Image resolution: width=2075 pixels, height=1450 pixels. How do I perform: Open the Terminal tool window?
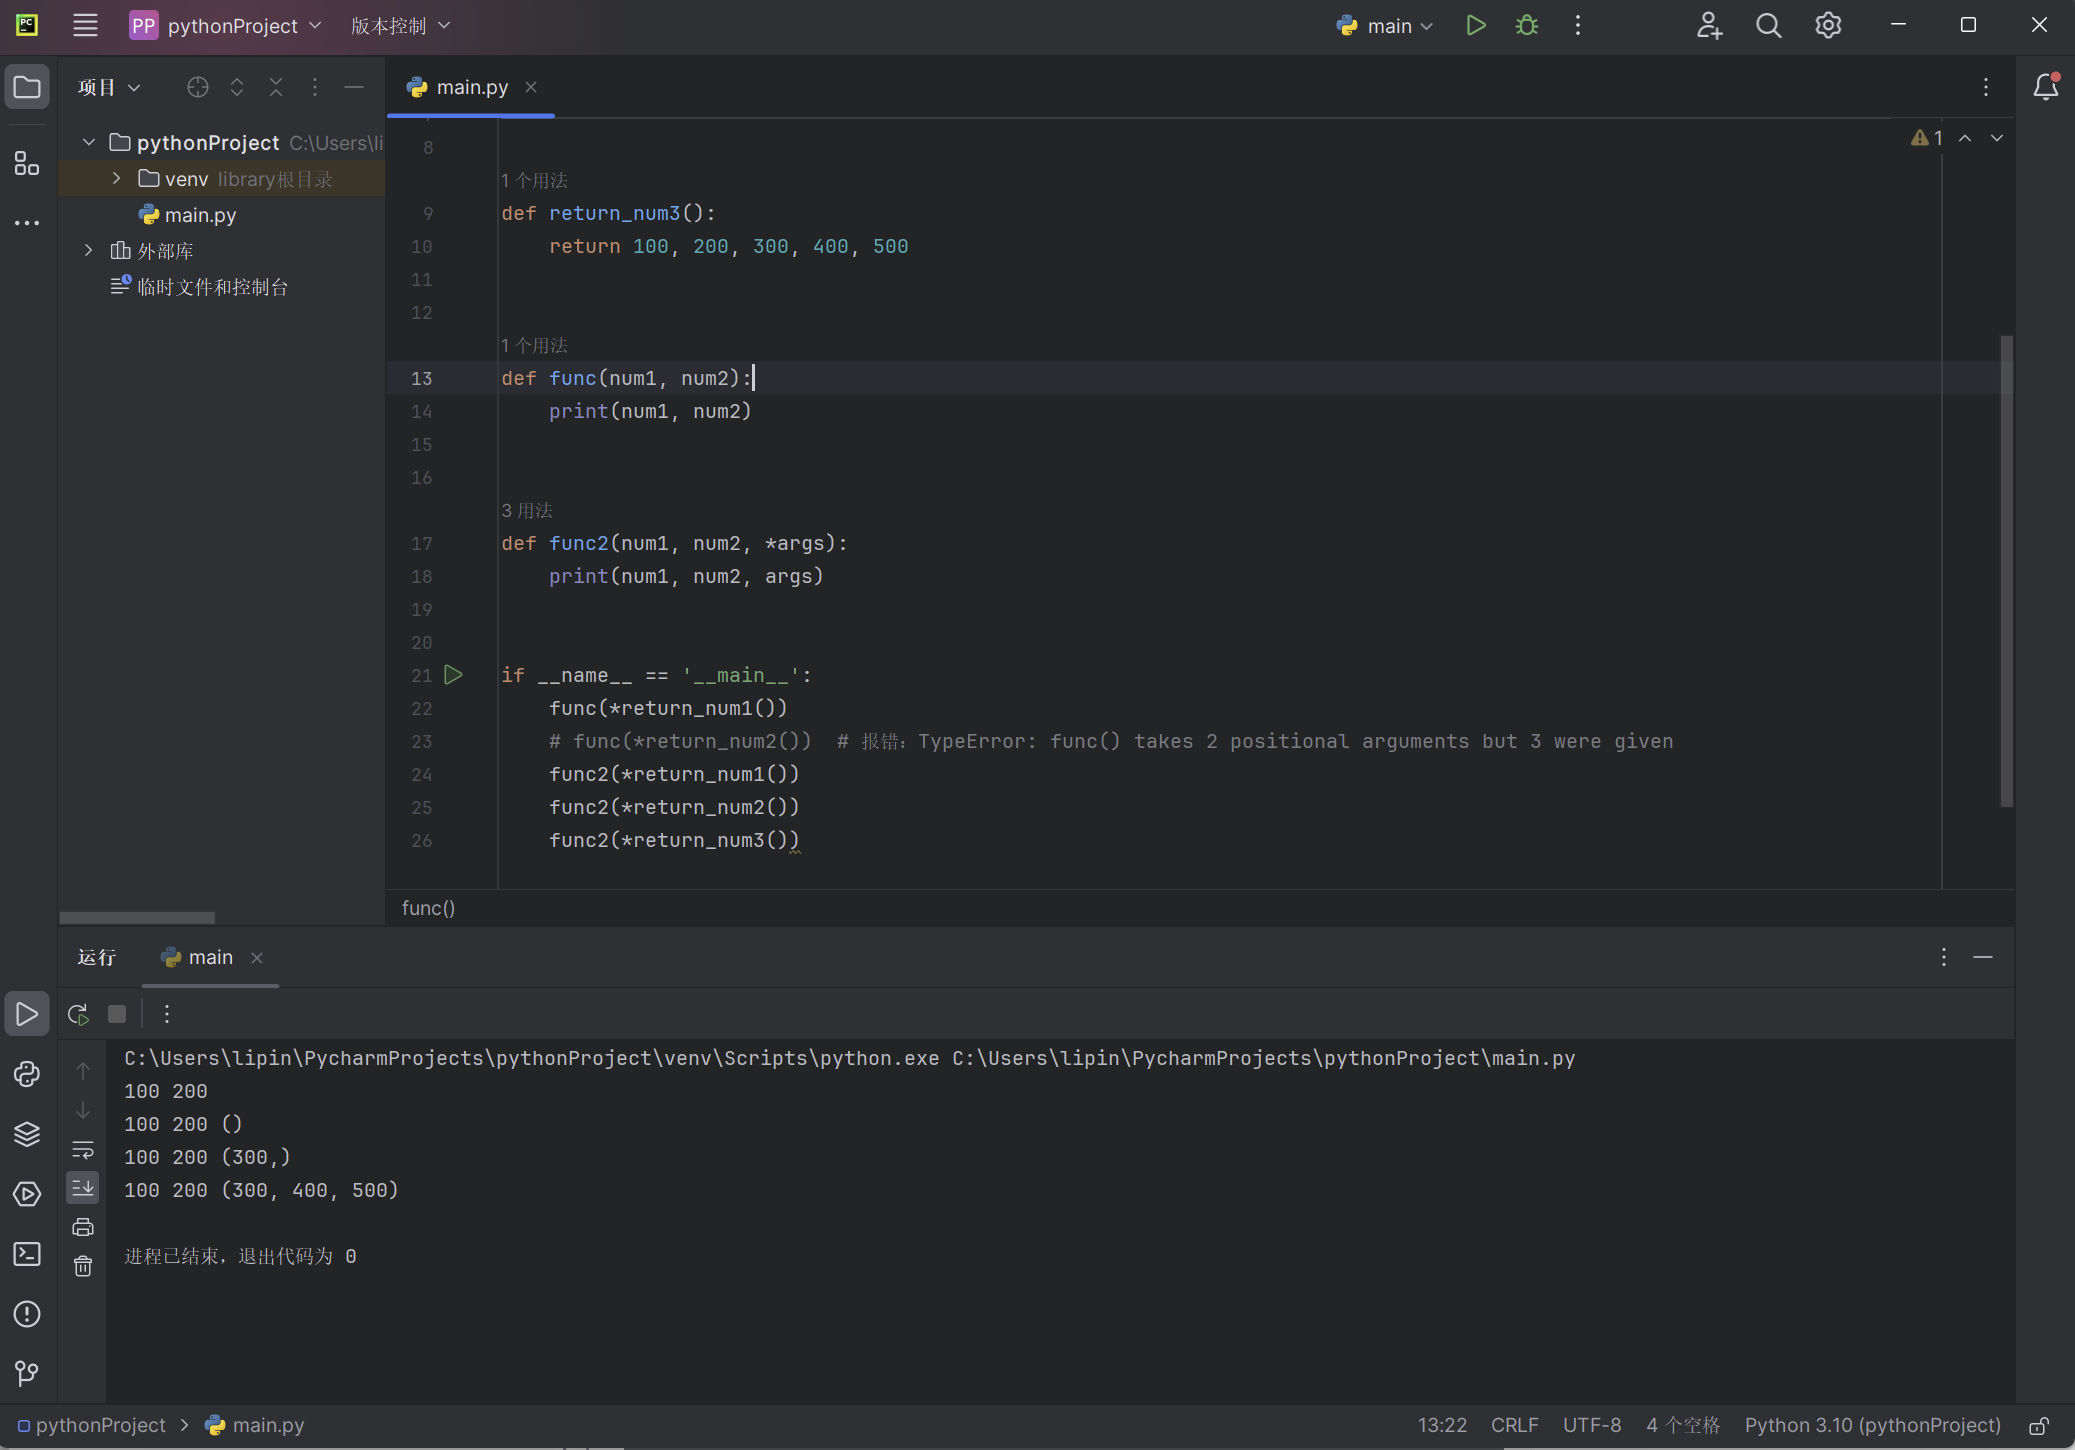point(27,1254)
